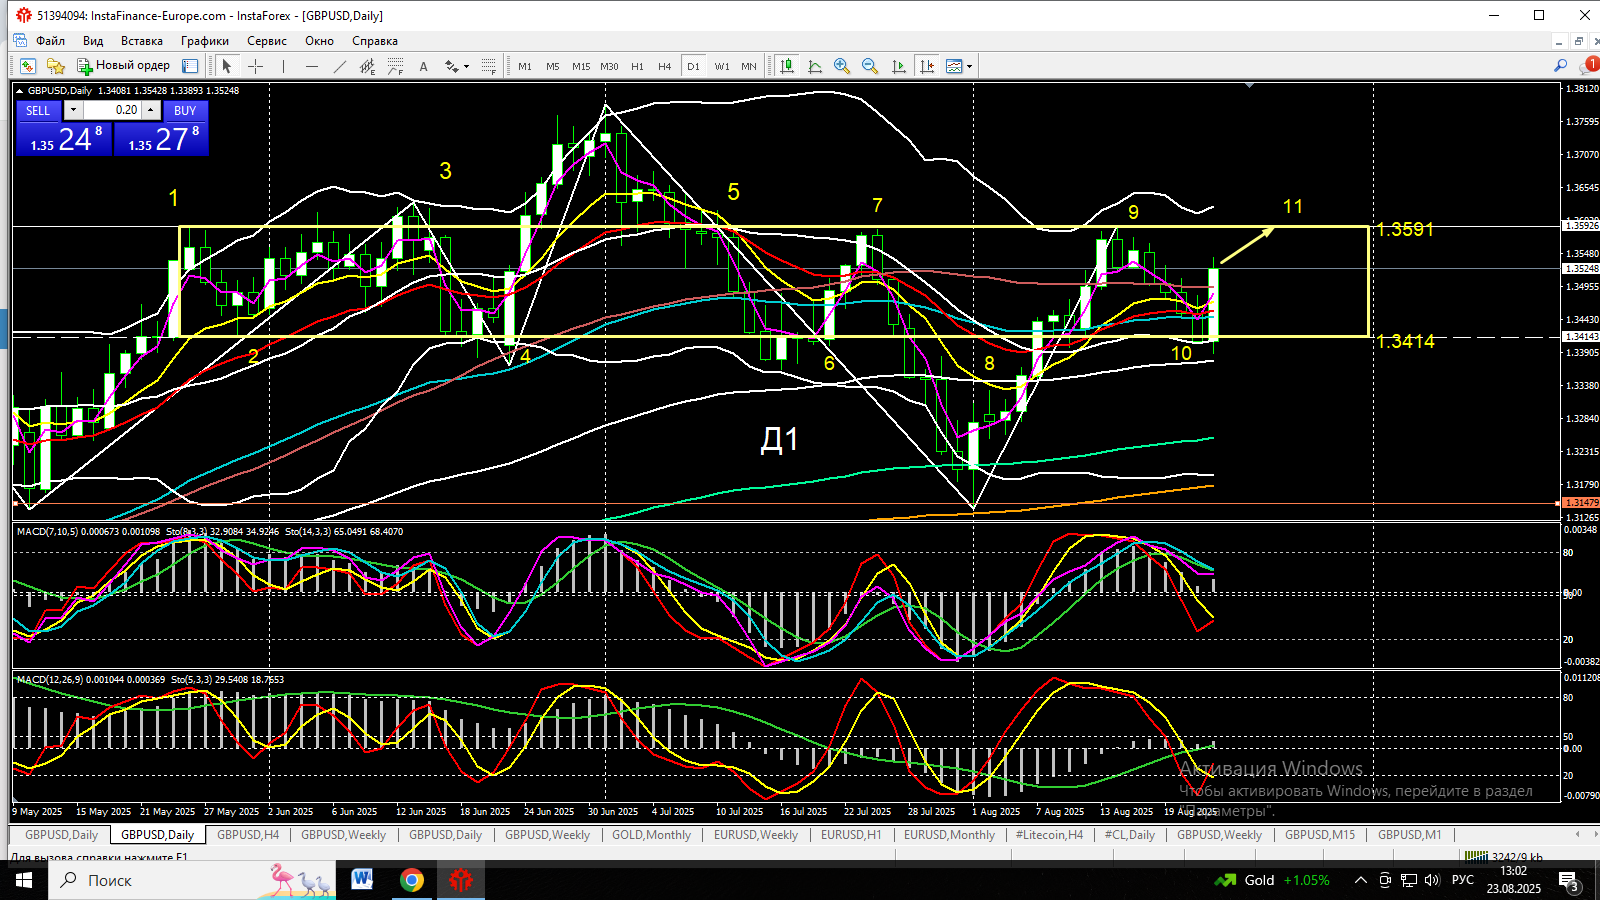Open the Графики menu

(205, 41)
